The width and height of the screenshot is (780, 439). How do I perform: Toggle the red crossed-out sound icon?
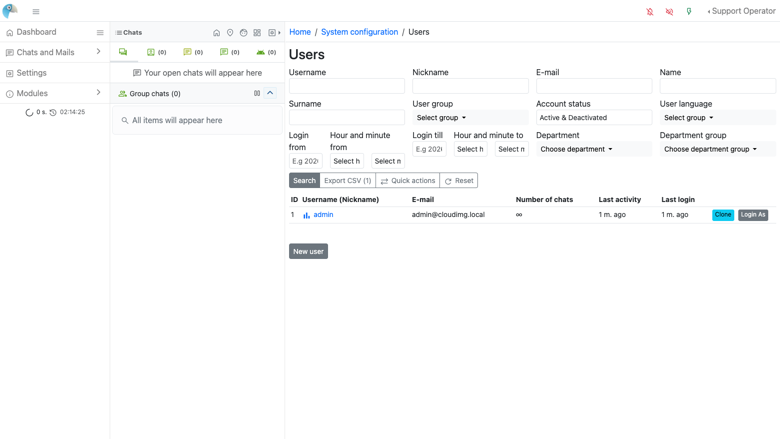pyautogui.click(x=669, y=11)
